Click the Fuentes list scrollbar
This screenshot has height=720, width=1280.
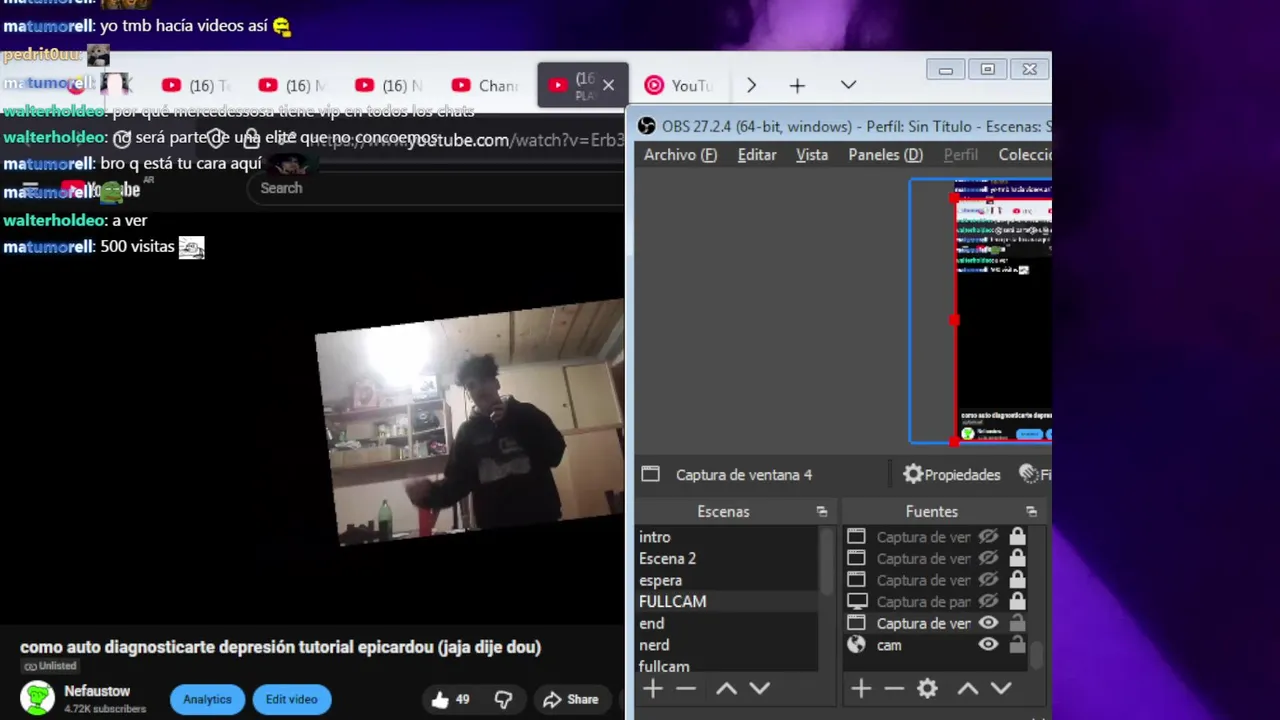pyautogui.click(x=1038, y=655)
